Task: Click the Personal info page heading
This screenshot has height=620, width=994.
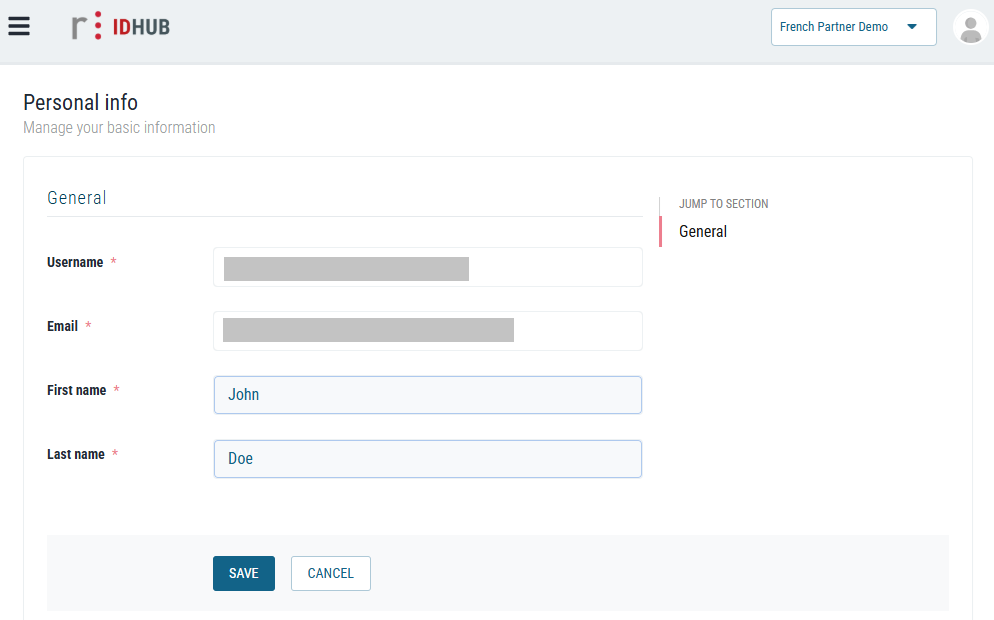Action: click(x=80, y=102)
